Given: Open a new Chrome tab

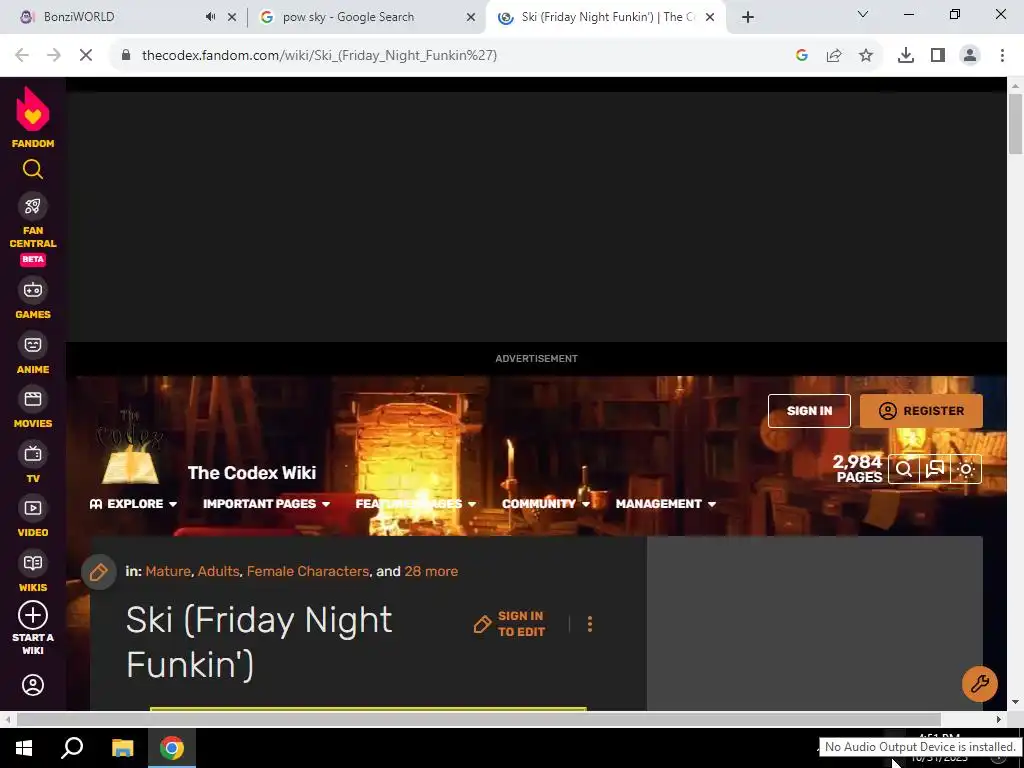Looking at the screenshot, I should pyautogui.click(x=748, y=18).
